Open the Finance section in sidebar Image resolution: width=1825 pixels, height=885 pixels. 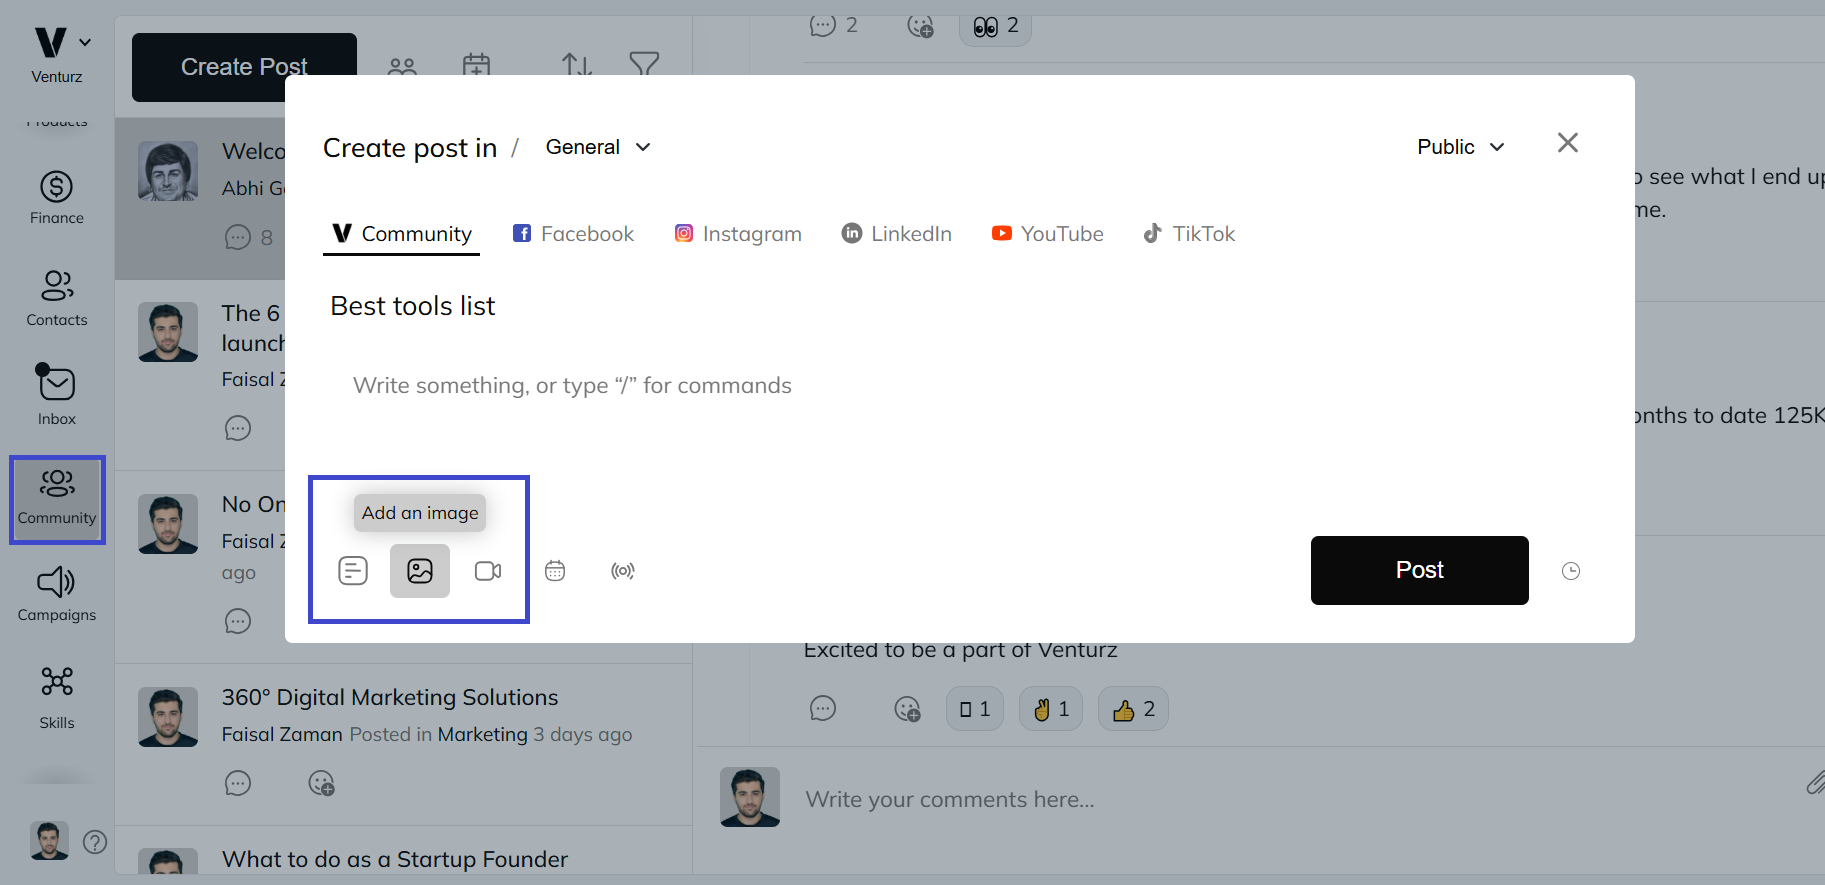pos(57,198)
